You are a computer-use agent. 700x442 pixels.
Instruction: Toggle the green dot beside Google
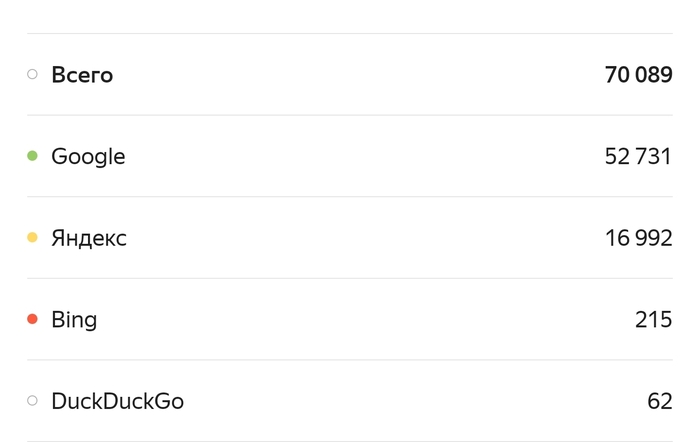pyautogui.click(x=32, y=156)
